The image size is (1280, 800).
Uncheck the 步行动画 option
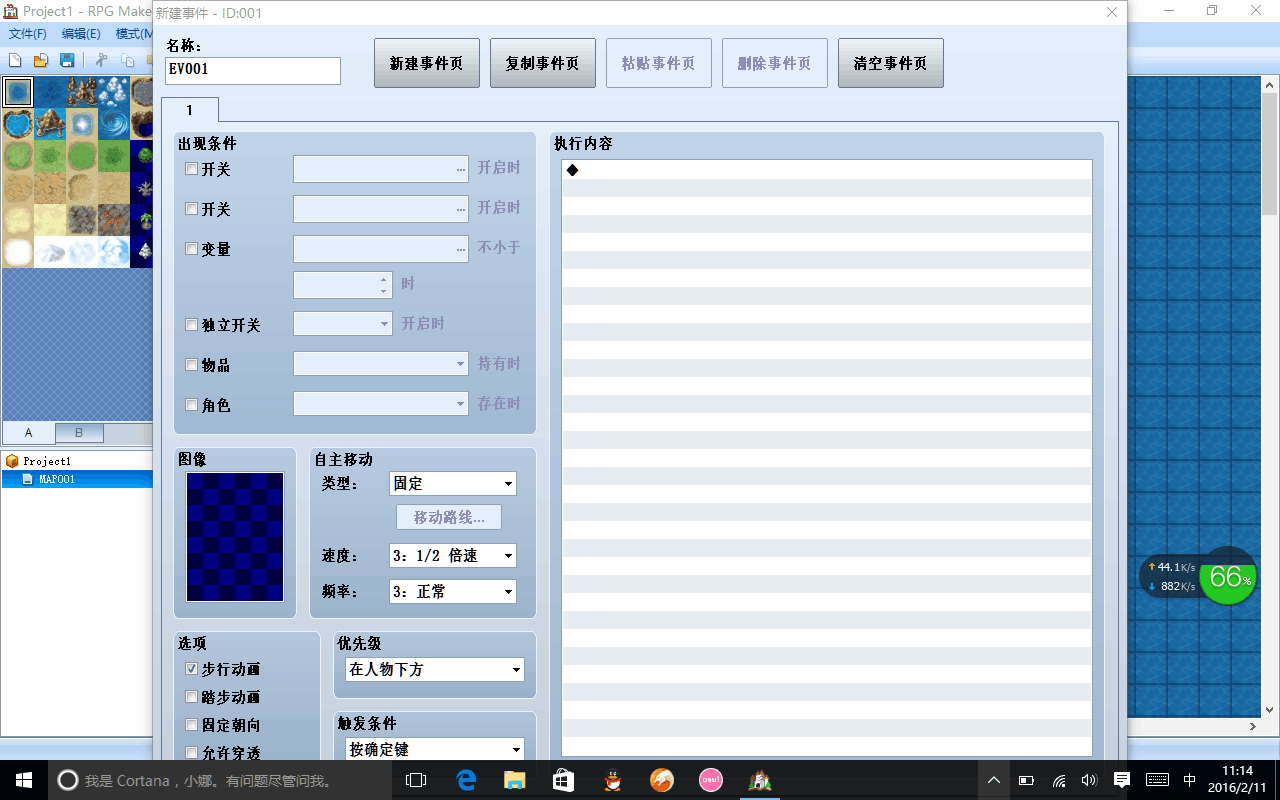pos(192,669)
